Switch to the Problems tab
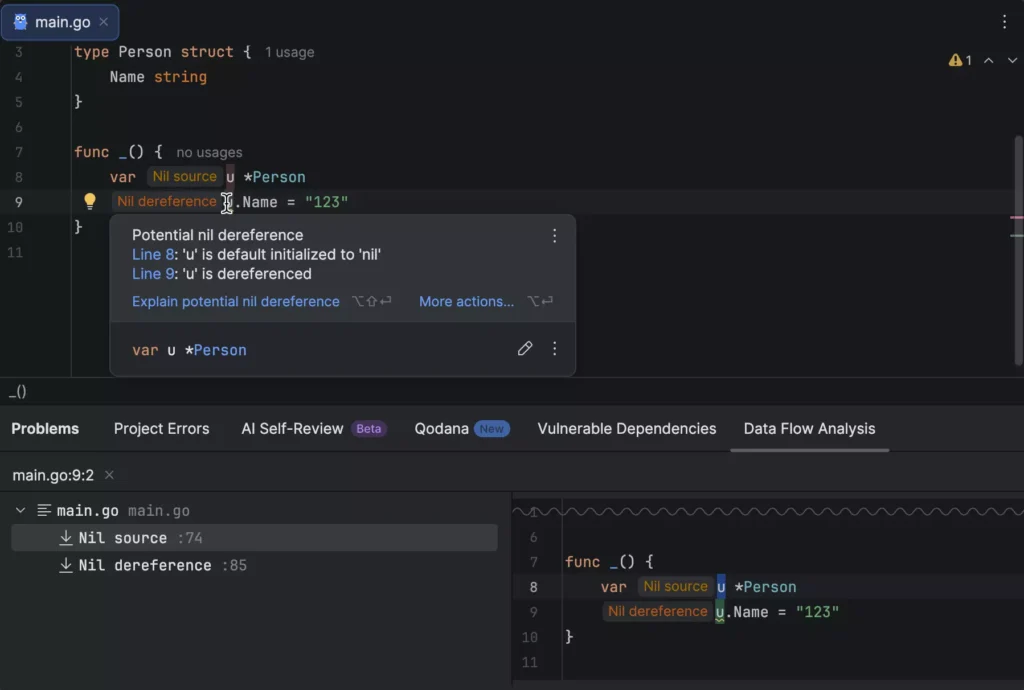Screen dimensions: 1024x690 [46, 428]
